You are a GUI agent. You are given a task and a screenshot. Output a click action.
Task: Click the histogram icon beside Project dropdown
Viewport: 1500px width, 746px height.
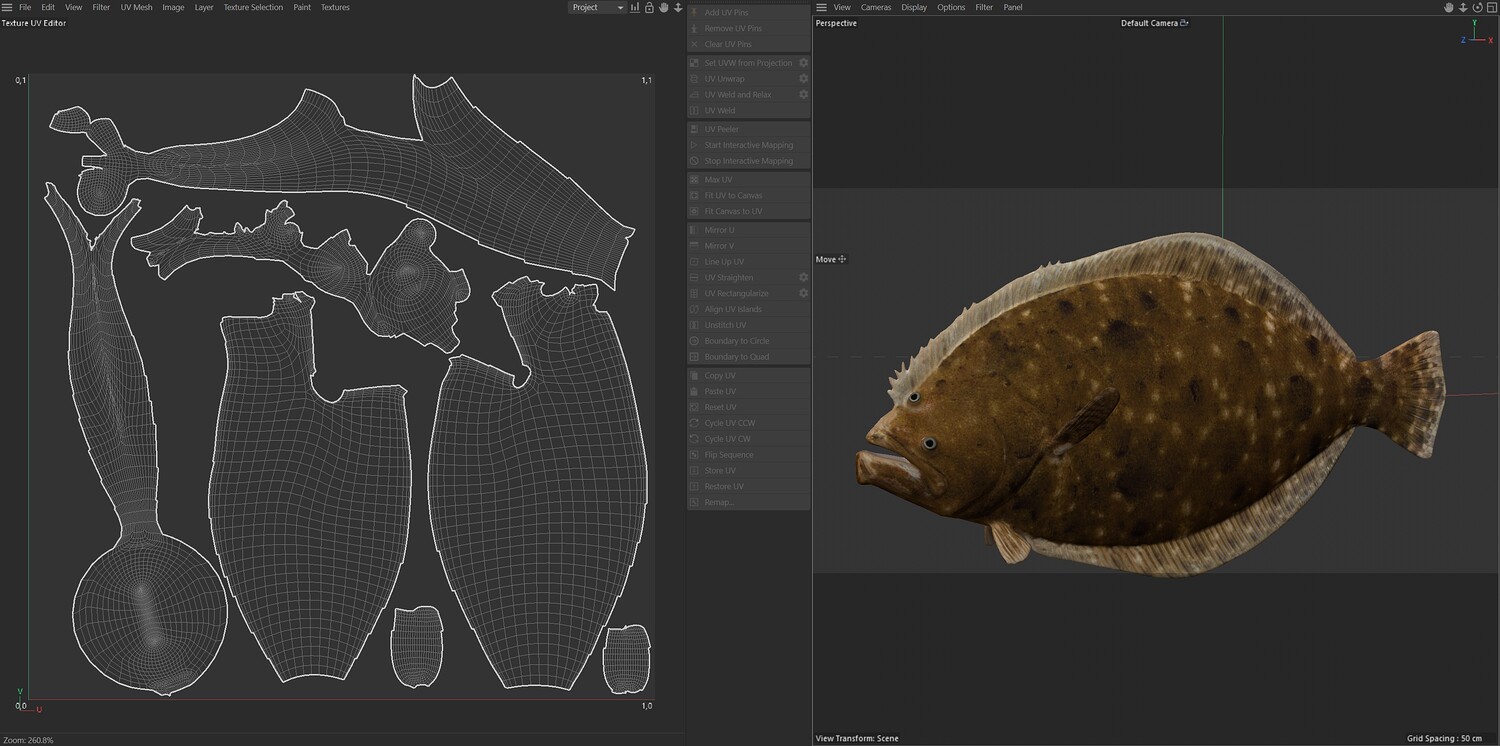pyautogui.click(x=635, y=7)
